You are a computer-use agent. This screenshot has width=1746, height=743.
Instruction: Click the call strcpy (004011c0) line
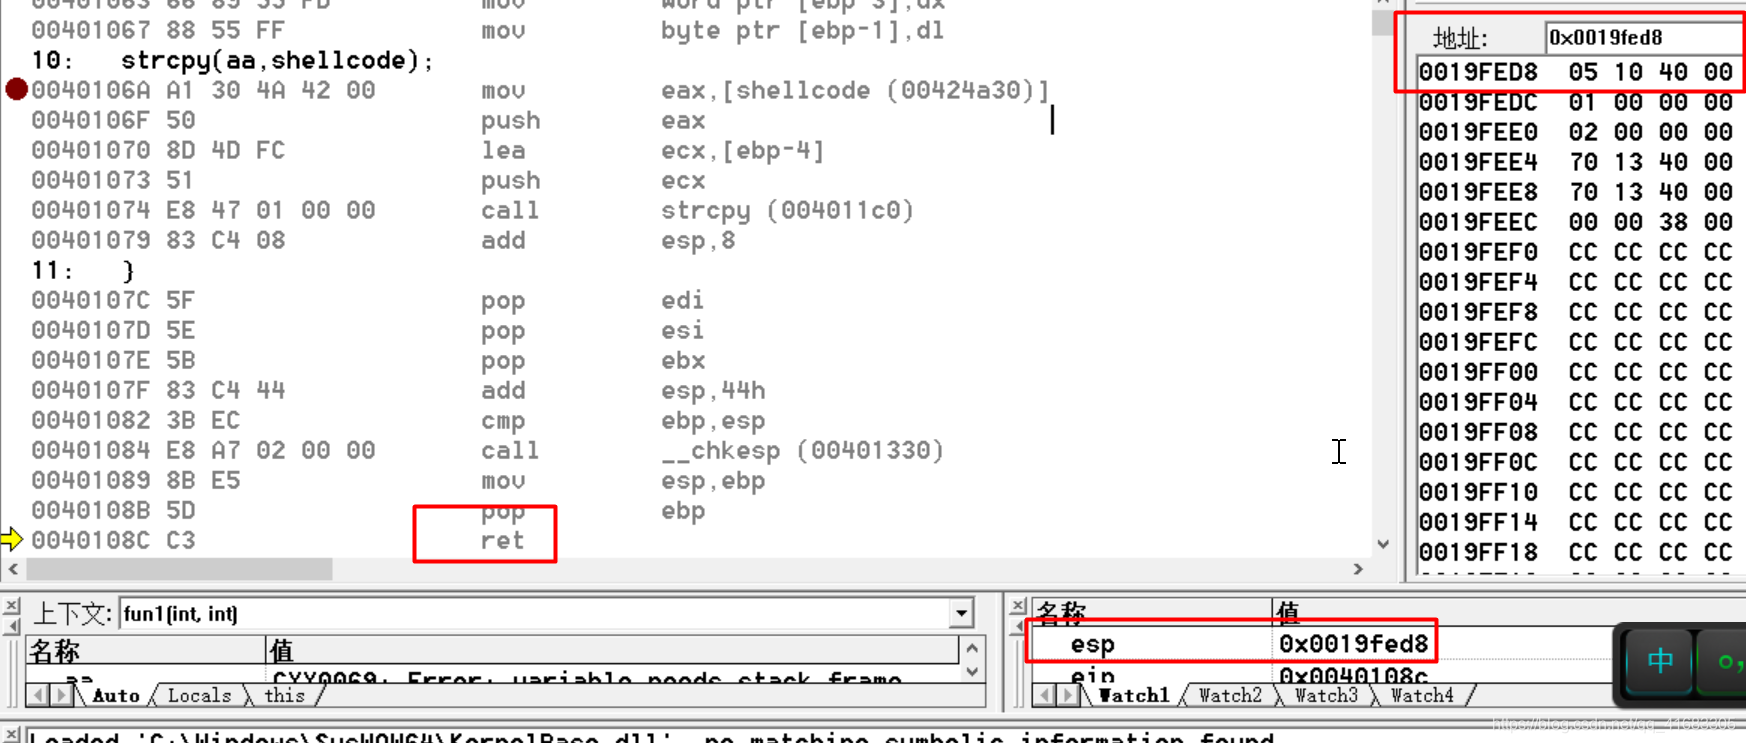pos(472,210)
